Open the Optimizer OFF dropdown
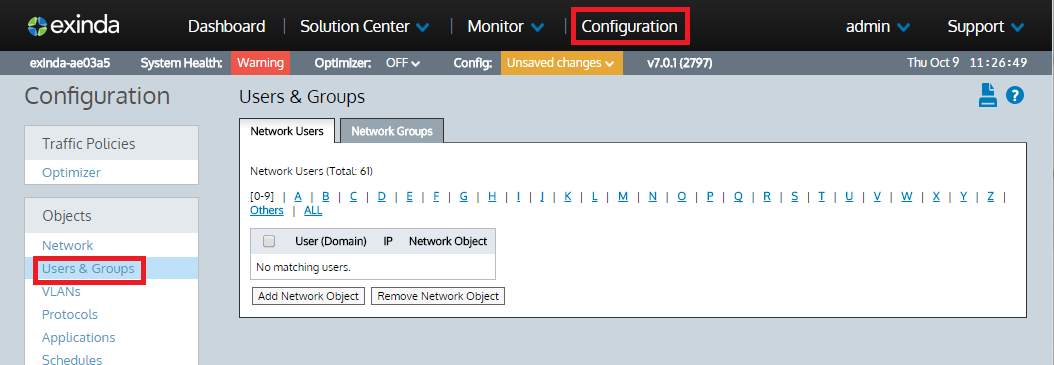Viewport: 1054px width, 365px height. coord(403,63)
